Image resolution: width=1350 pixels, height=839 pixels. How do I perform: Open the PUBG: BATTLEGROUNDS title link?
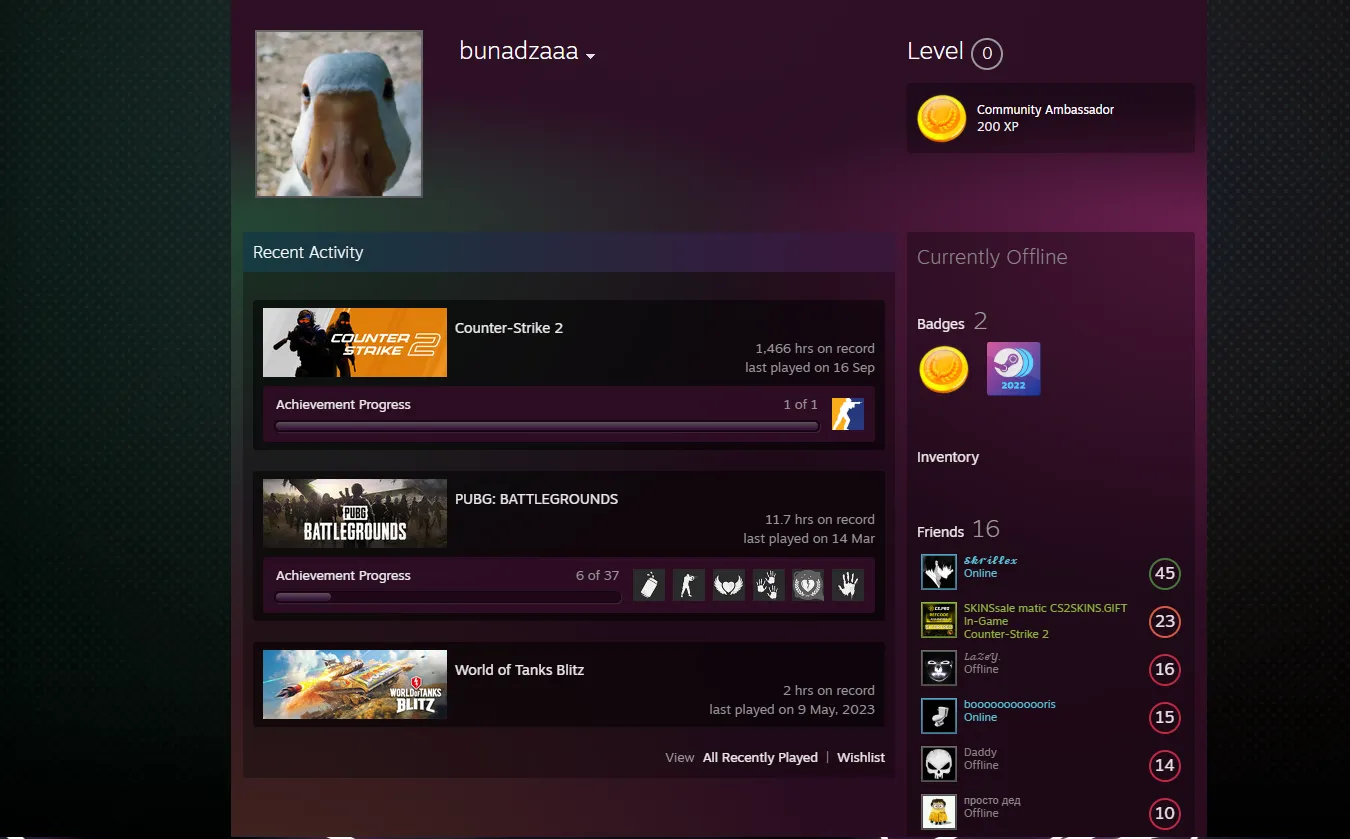(536, 499)
